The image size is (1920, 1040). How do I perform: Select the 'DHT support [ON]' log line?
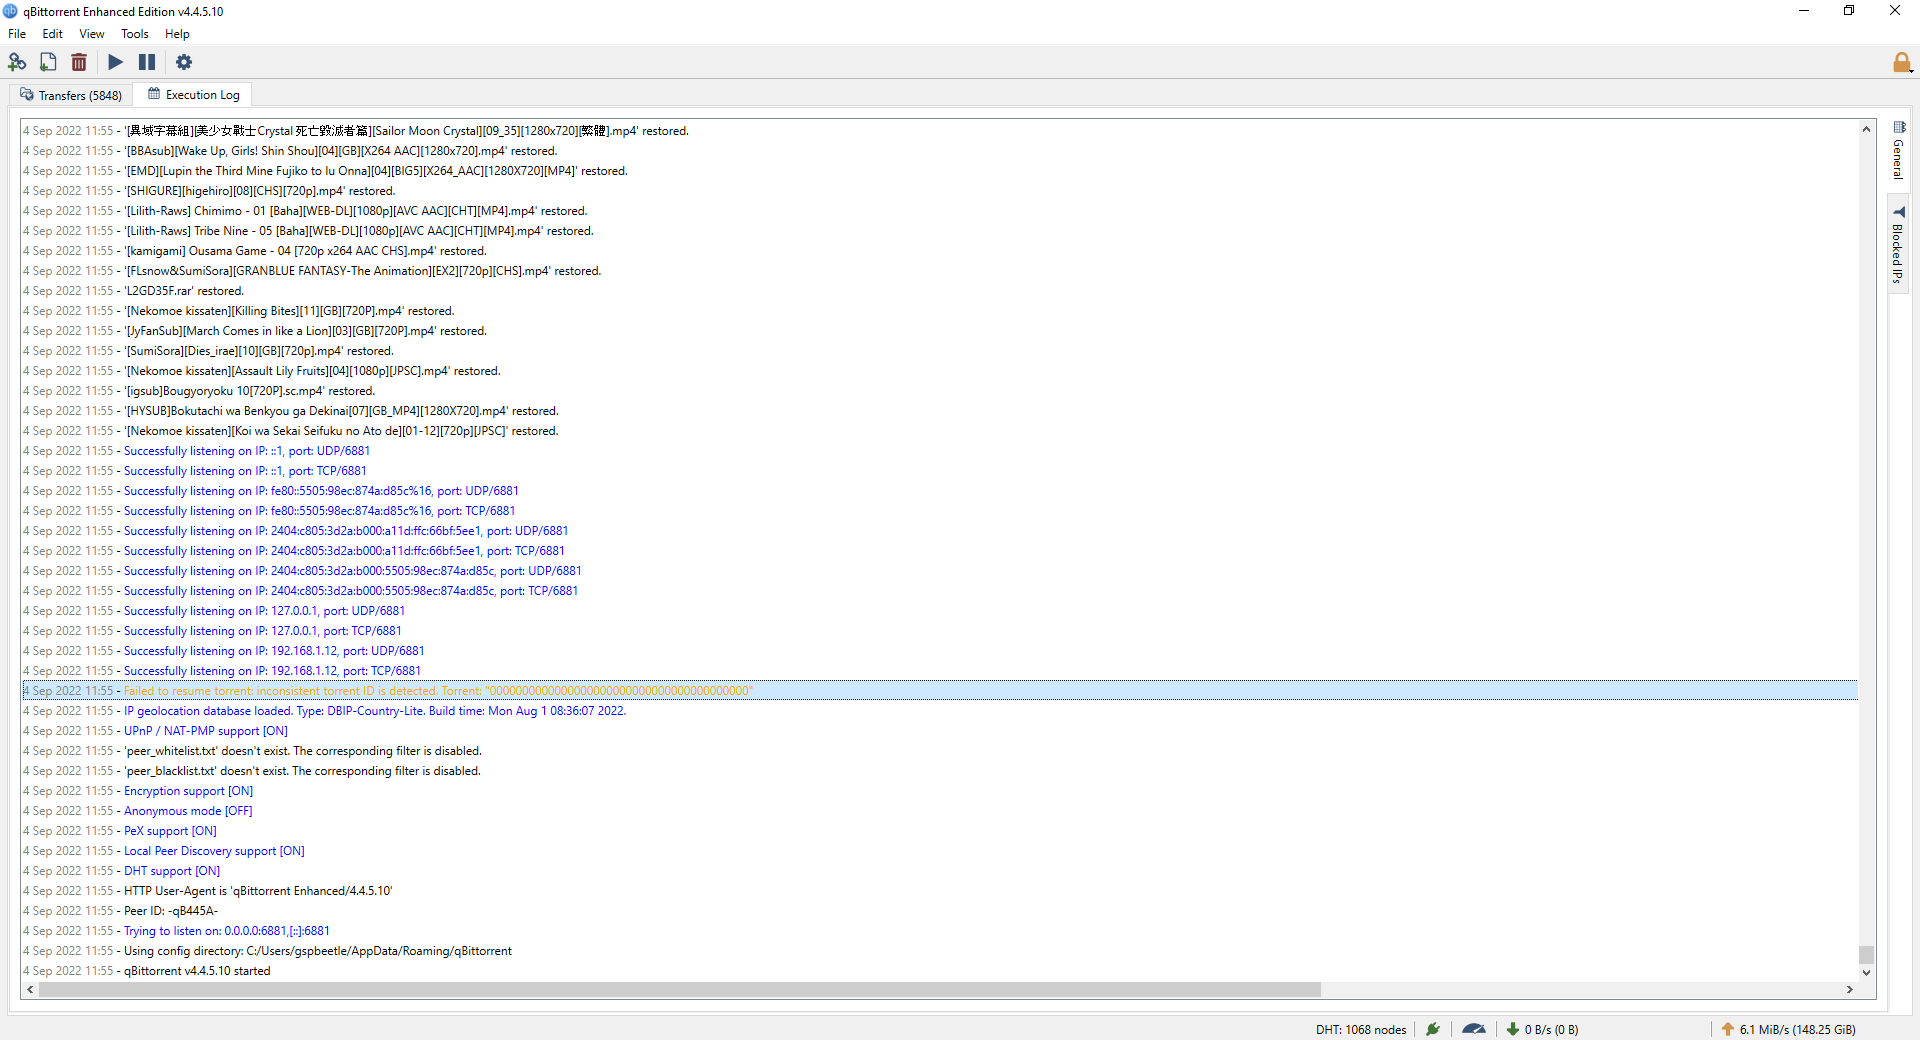pos(939,871)
